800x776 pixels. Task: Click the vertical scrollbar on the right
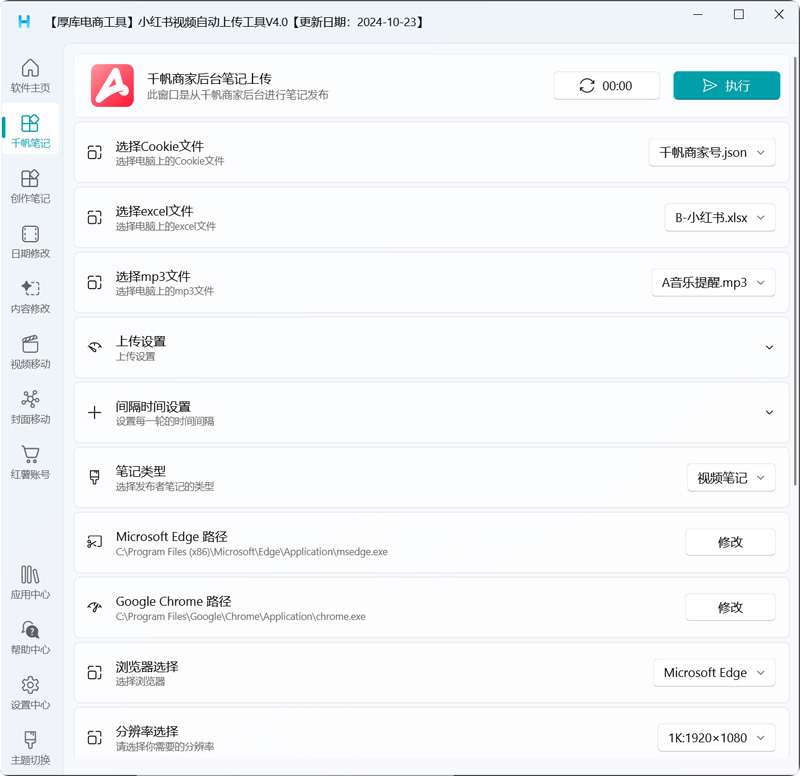coord(795,270)
